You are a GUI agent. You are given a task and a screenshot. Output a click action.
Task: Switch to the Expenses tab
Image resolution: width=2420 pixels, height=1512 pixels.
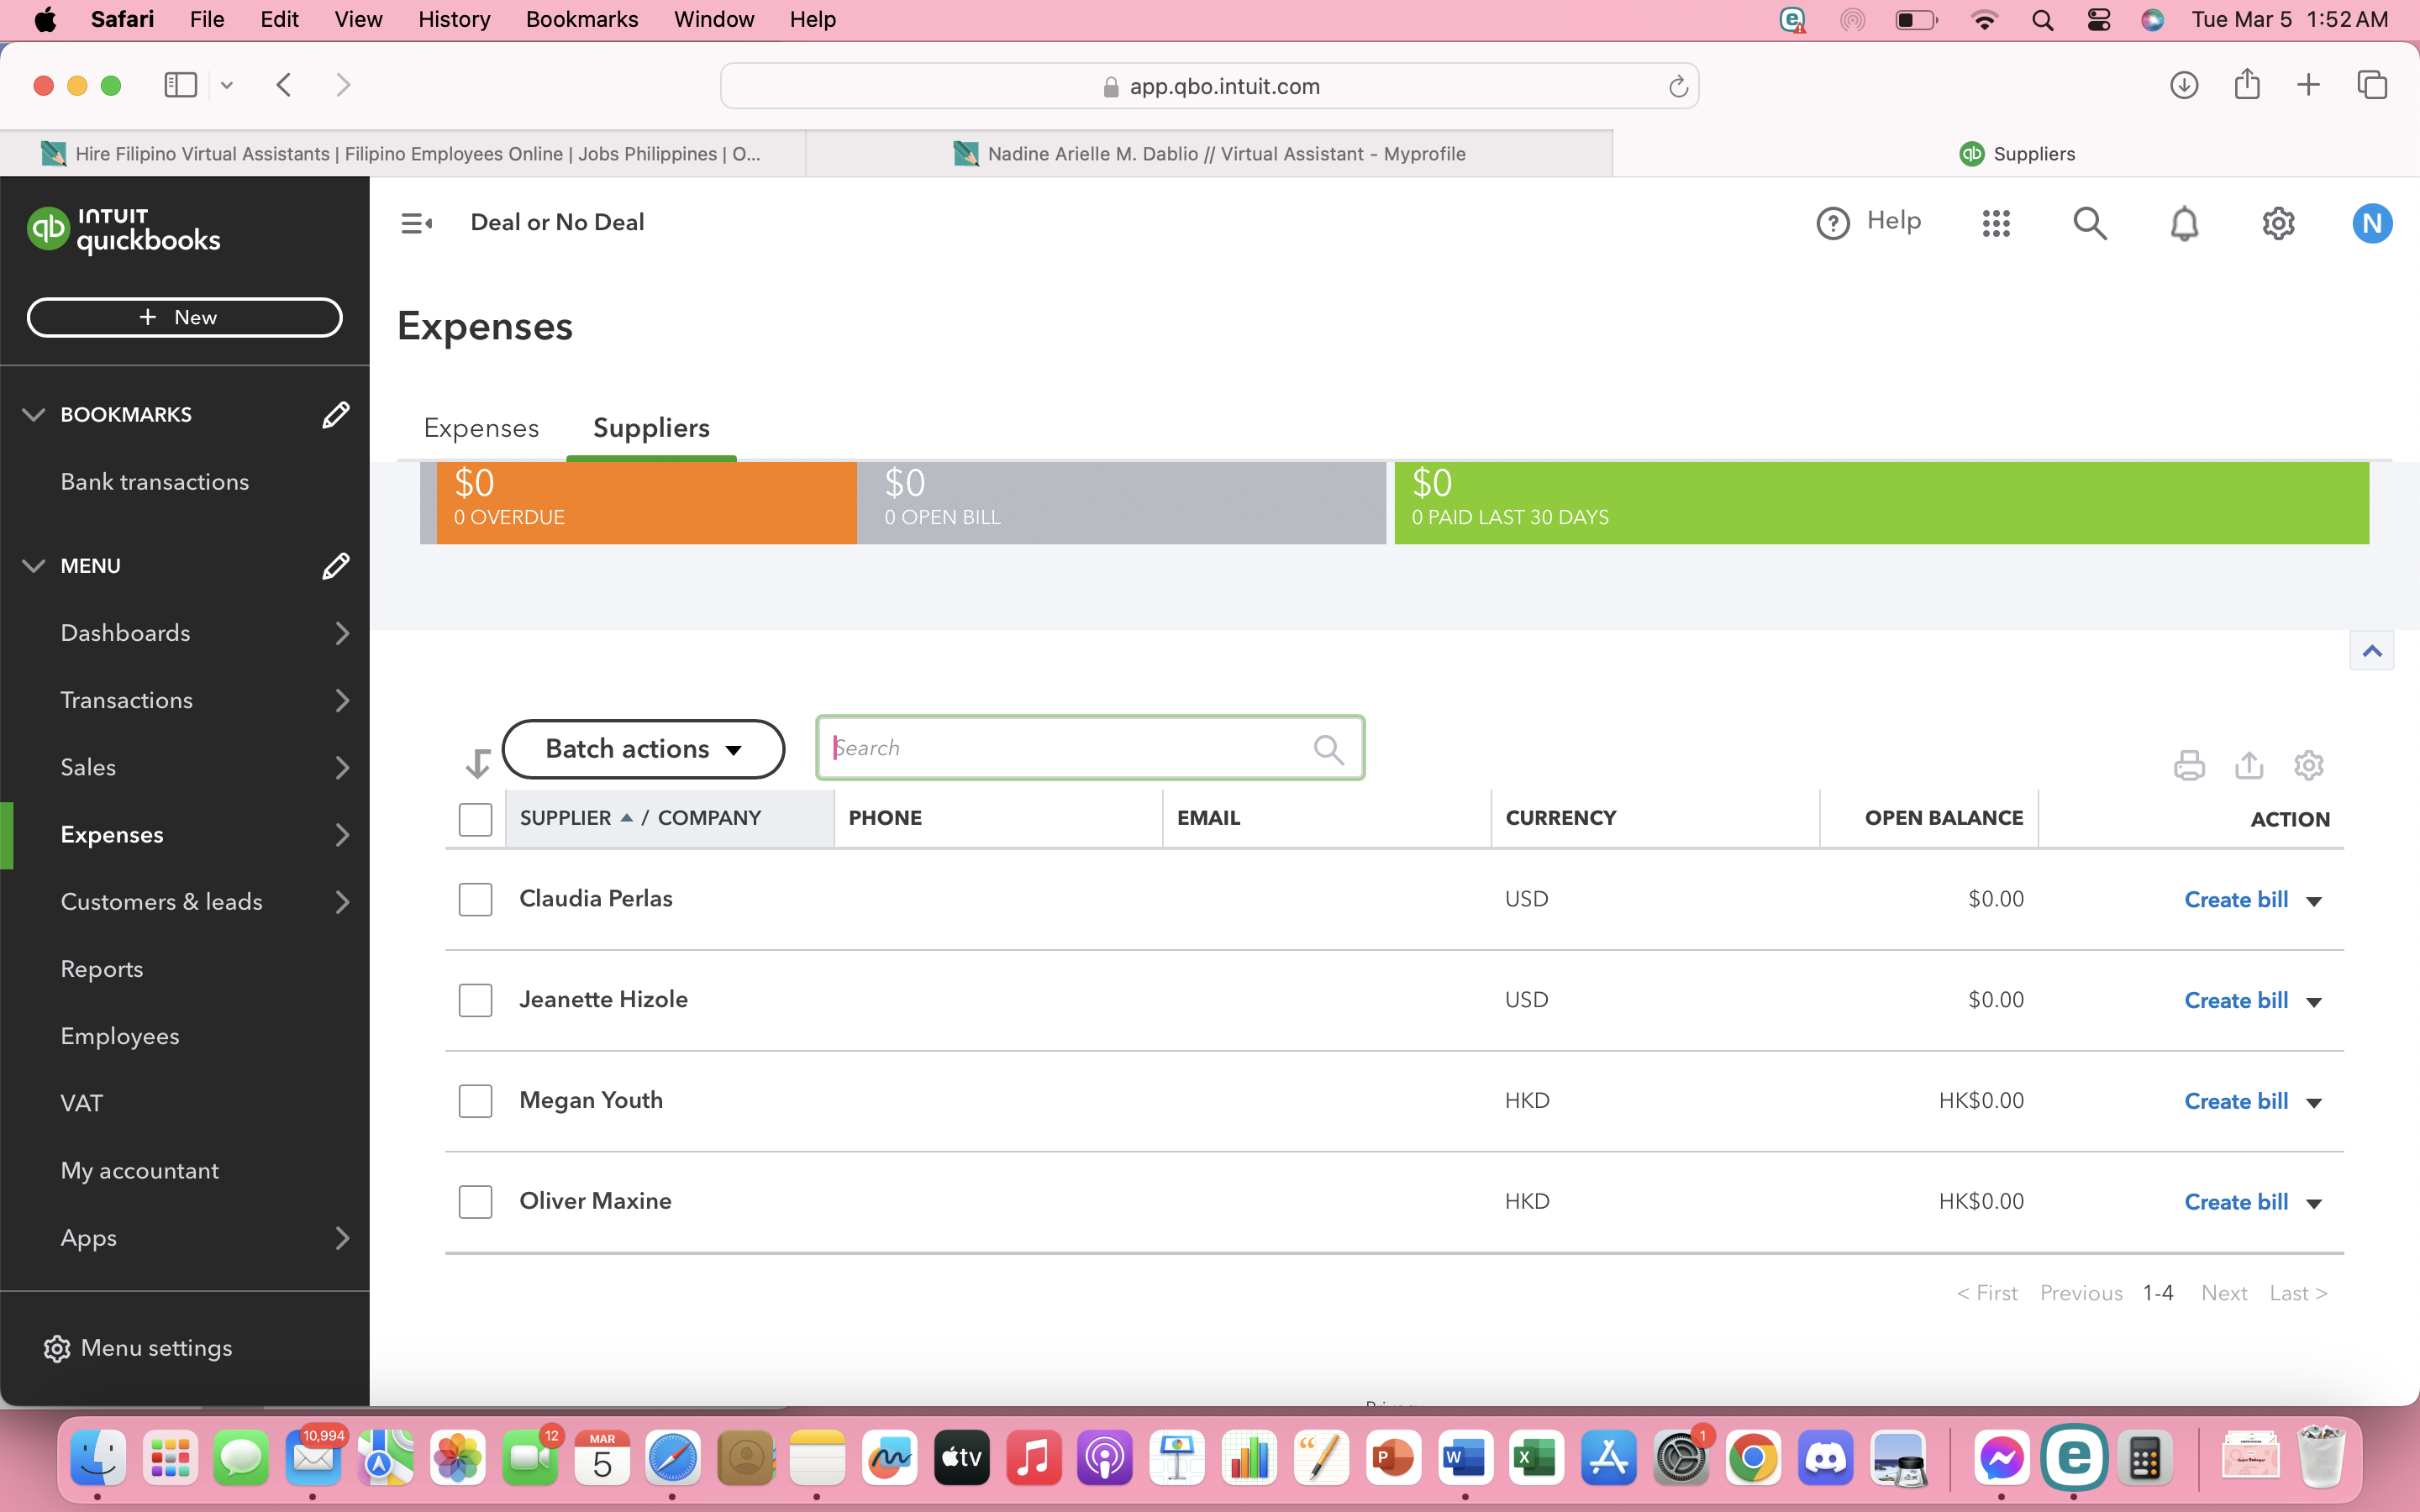point(481,428)
